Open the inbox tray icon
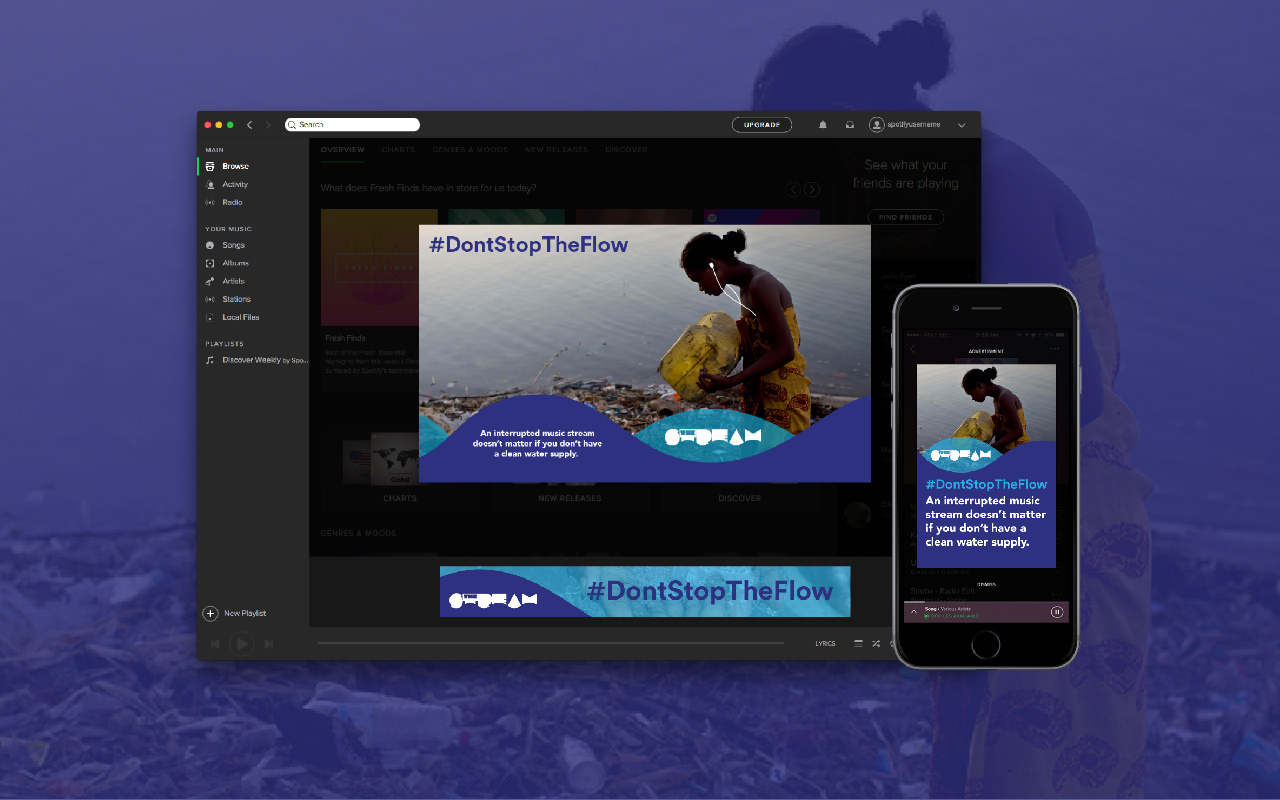1280x800 pixels. [x=849, y=125]
